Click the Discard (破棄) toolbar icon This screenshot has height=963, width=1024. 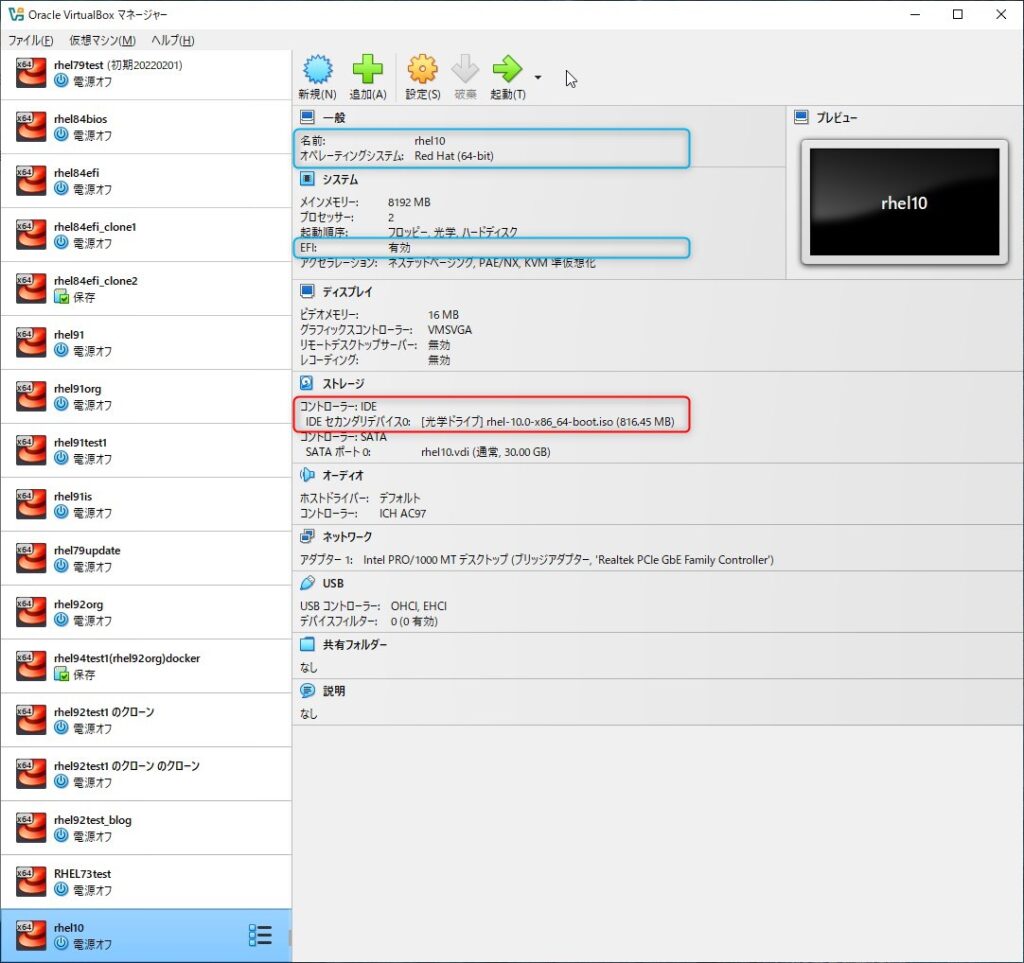(x=465, y=71)
